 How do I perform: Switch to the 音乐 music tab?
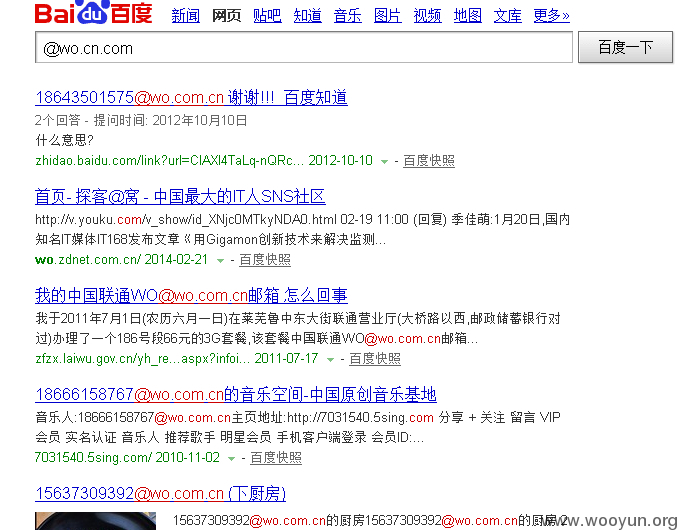pyautogui.click(x=347, y=16)
